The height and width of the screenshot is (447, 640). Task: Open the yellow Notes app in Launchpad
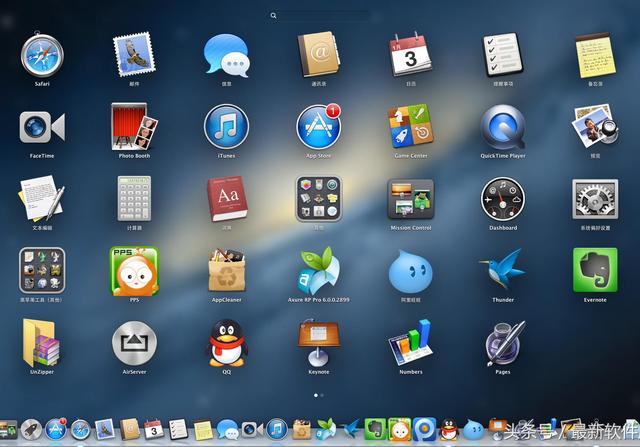click(x=595, y=55)
